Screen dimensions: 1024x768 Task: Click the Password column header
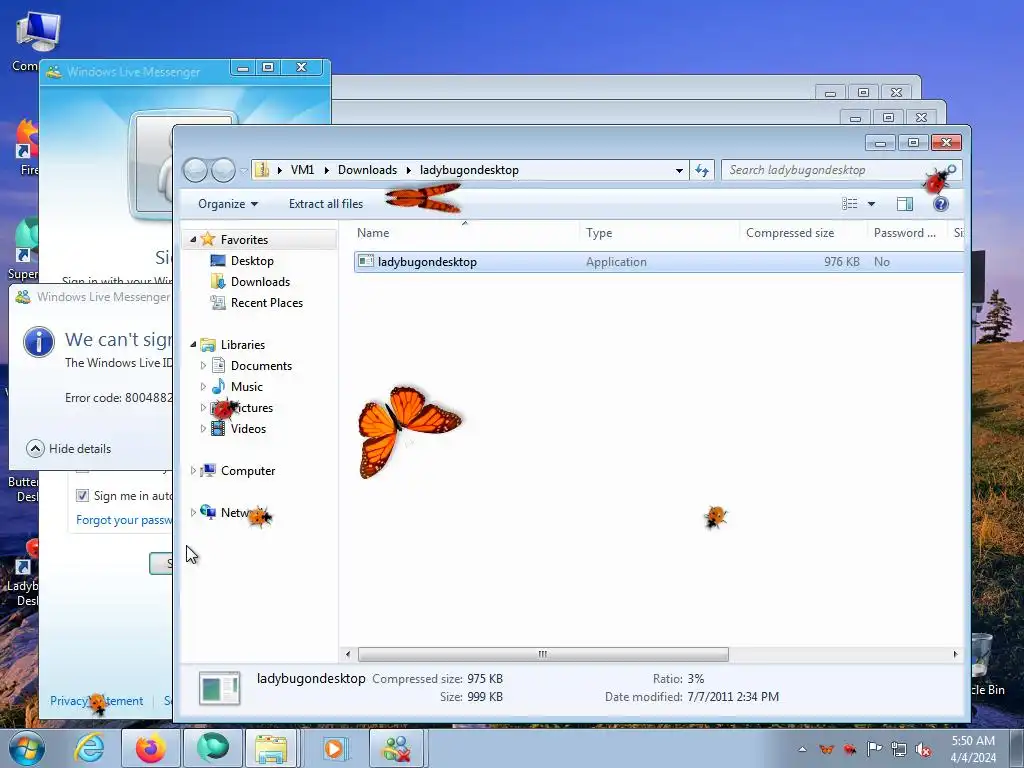click(906, 232)
